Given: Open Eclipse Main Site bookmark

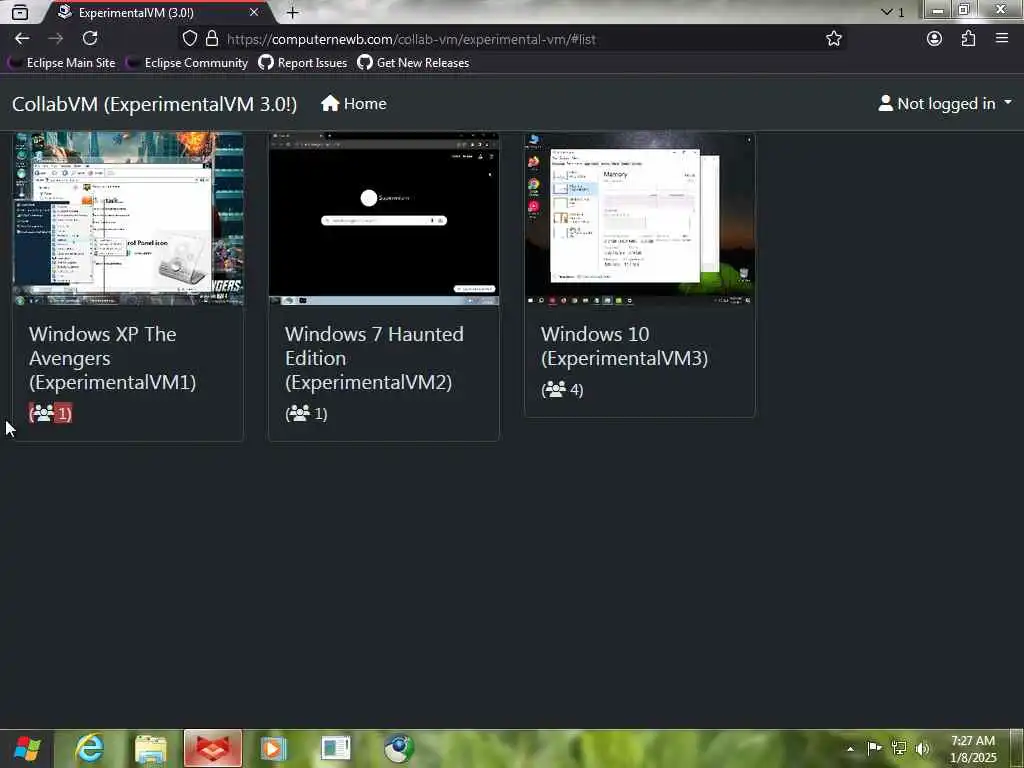Looking at the screenshot, I should point(63,63).
